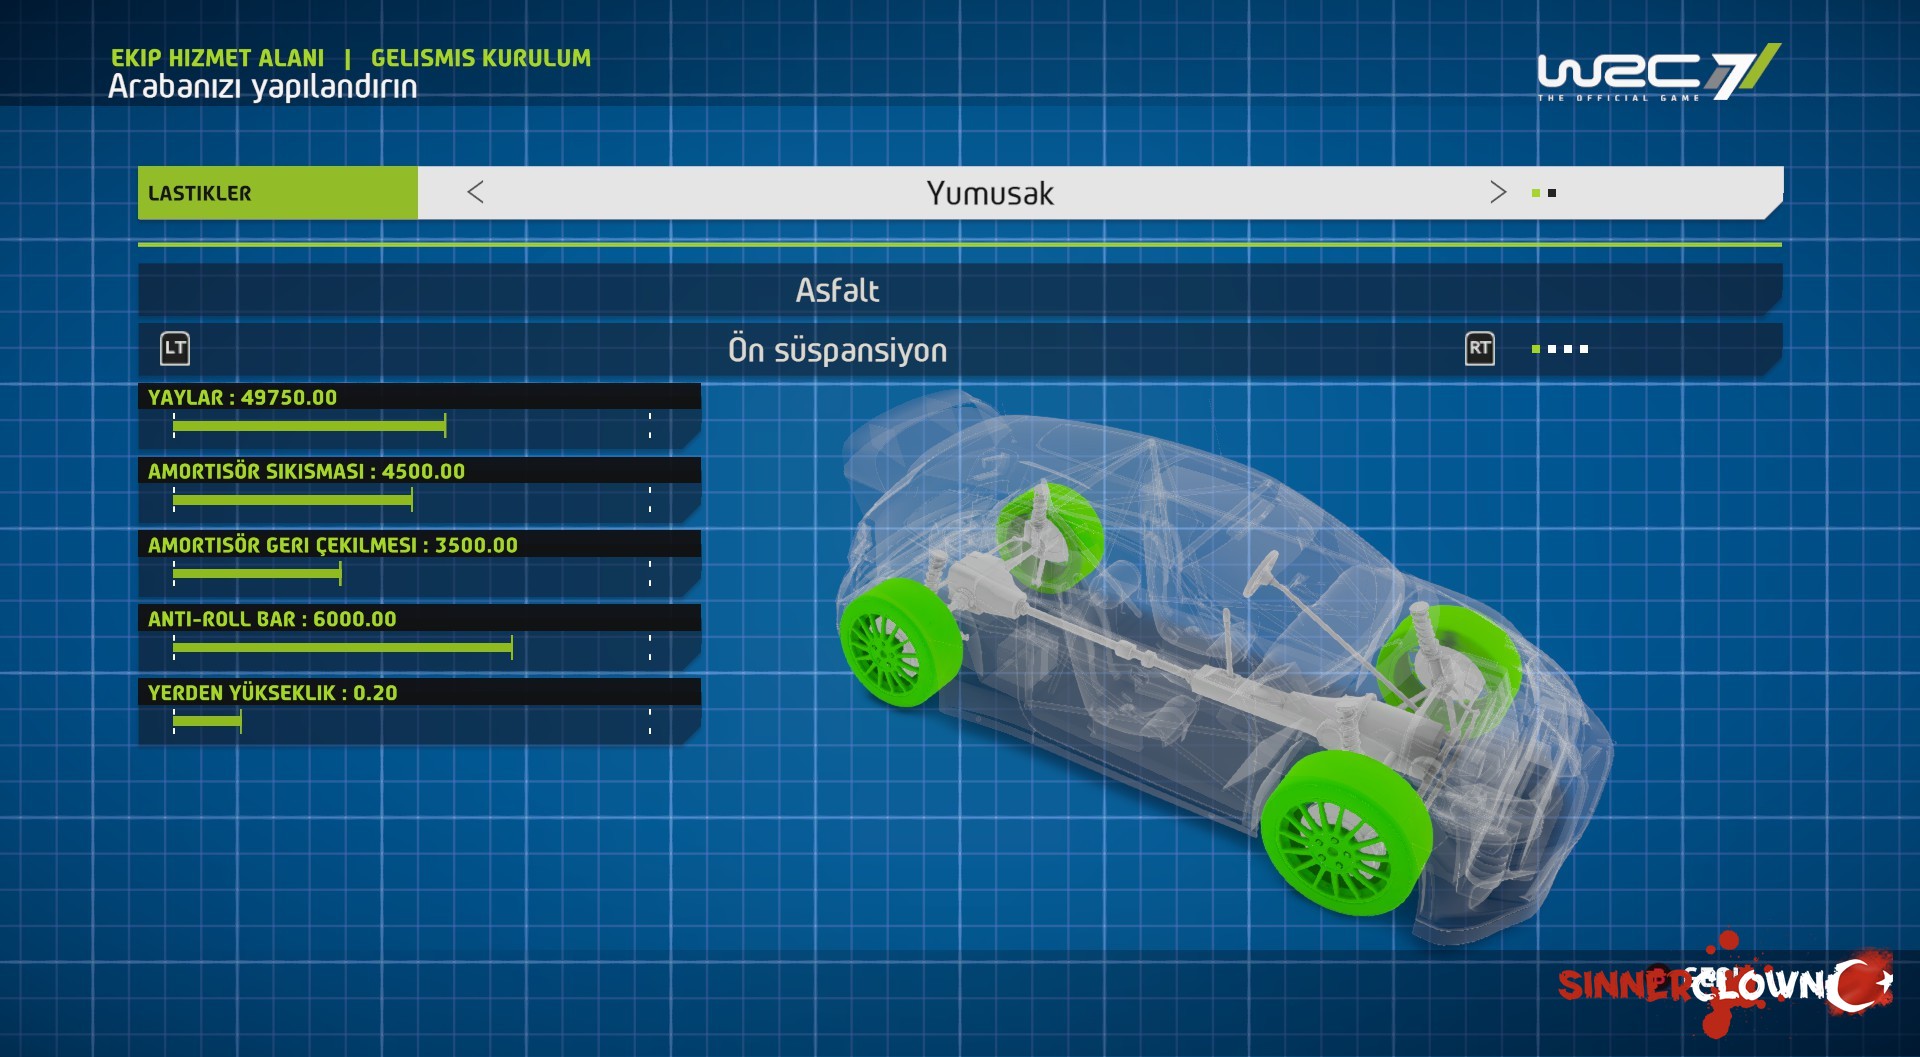Click the rear-right green wheel on the model
The width and height of the screenshot is (1920, 1057).
(900, 643)
